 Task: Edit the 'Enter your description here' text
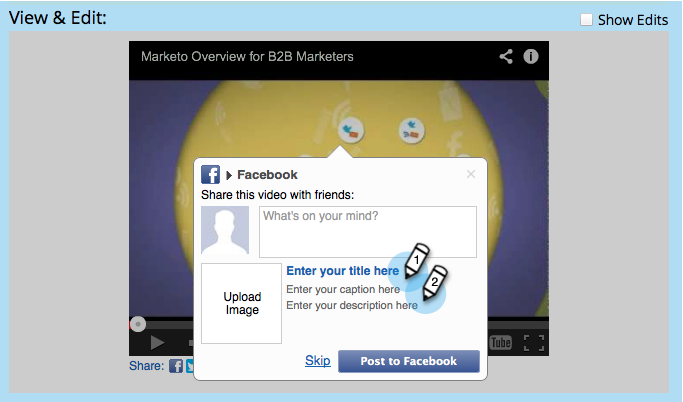coord(352,305)
